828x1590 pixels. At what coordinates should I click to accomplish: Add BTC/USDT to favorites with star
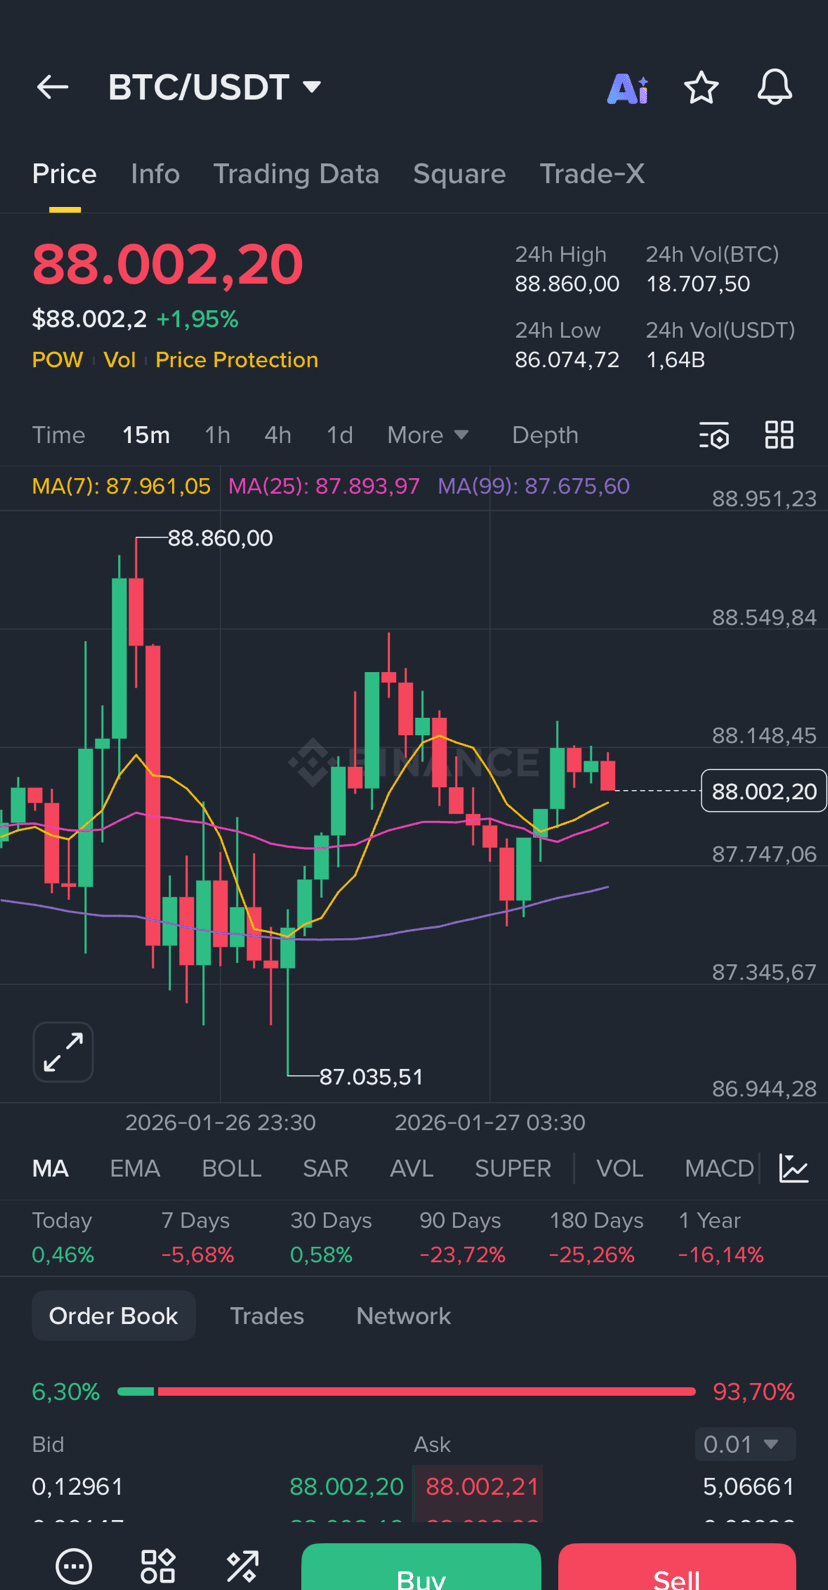701,88
